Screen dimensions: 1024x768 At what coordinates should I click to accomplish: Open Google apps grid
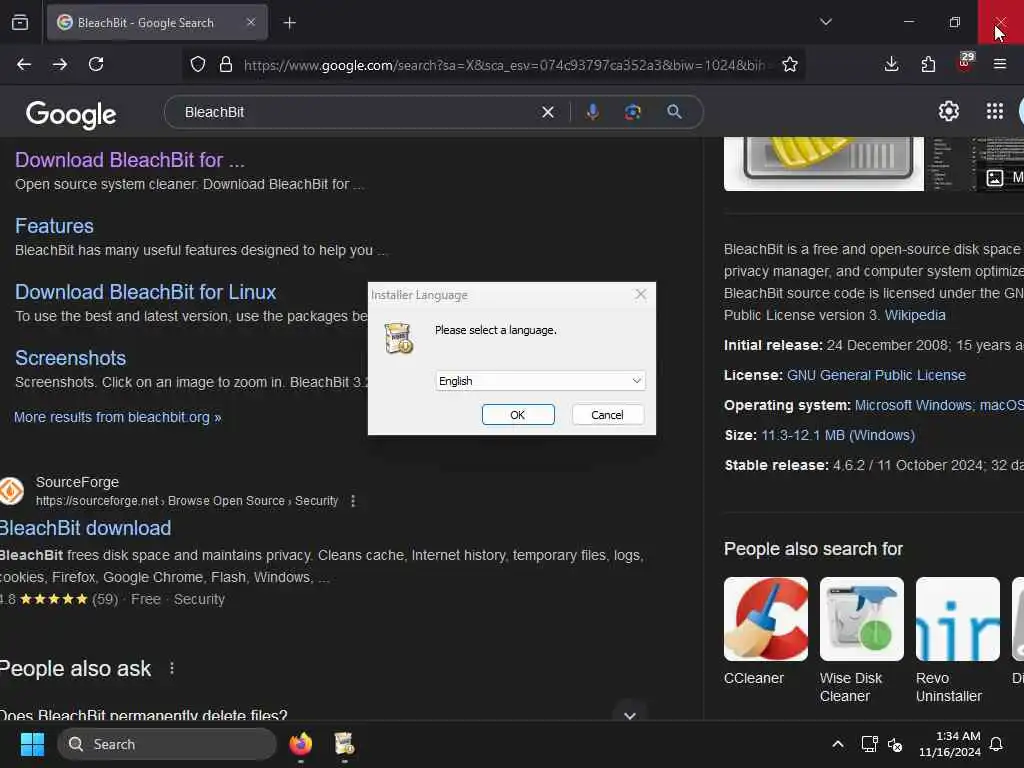[x=995, y=112]
